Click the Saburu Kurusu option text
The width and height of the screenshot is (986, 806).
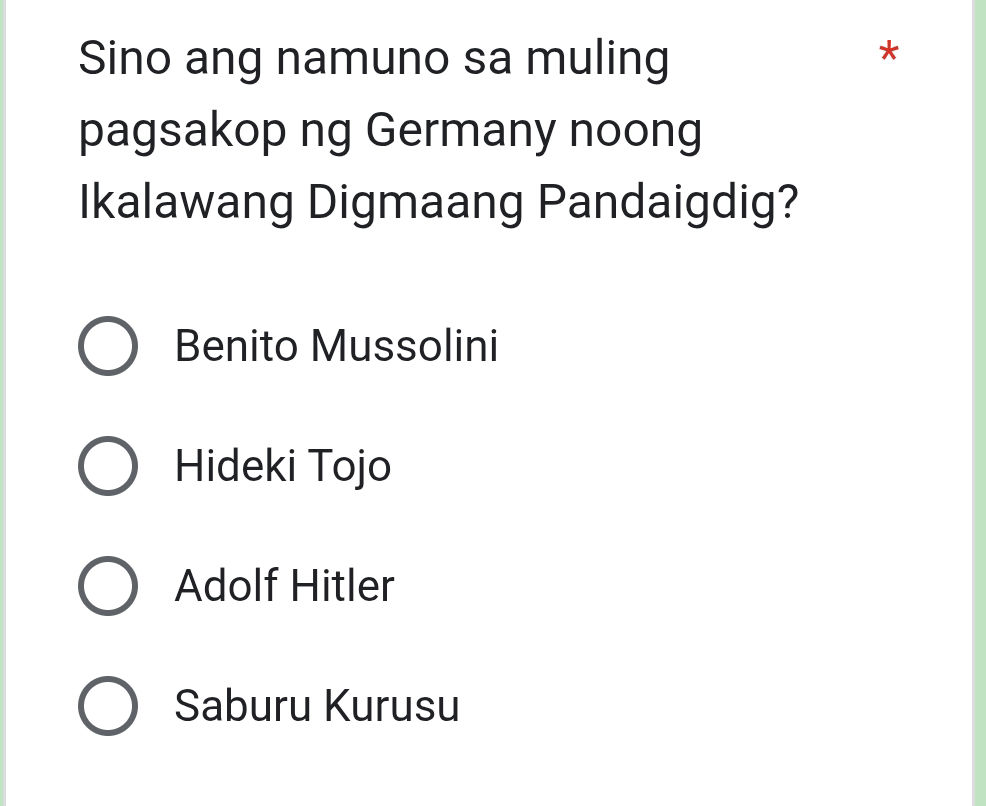316,706
